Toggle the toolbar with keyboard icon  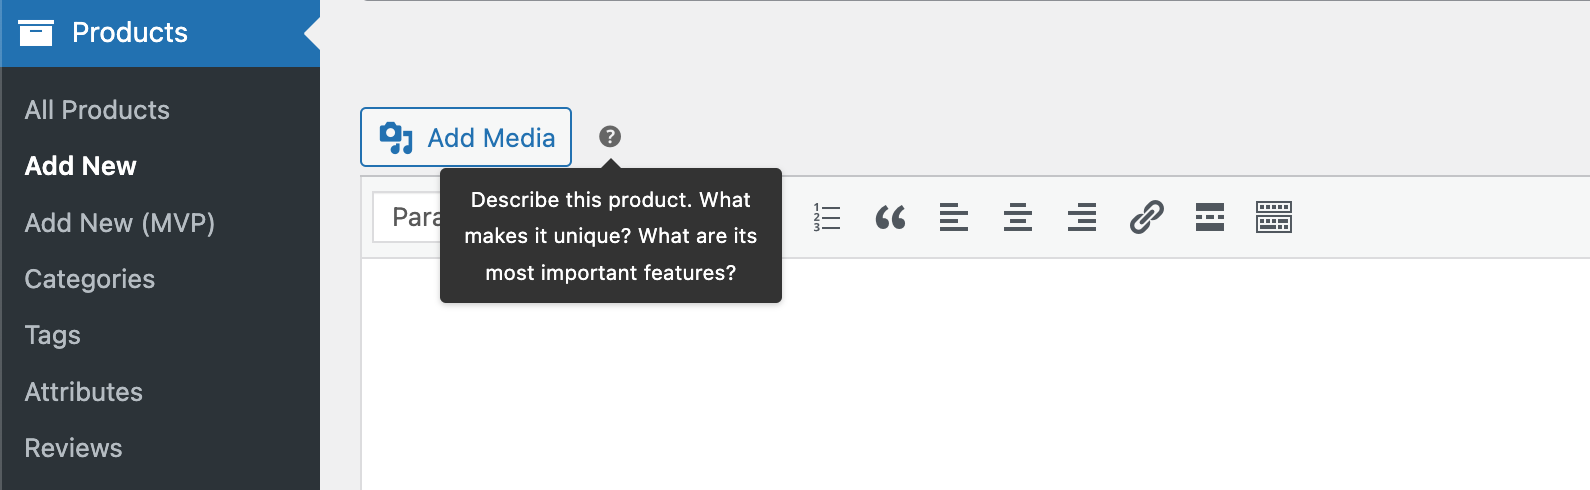[1274, 217]
